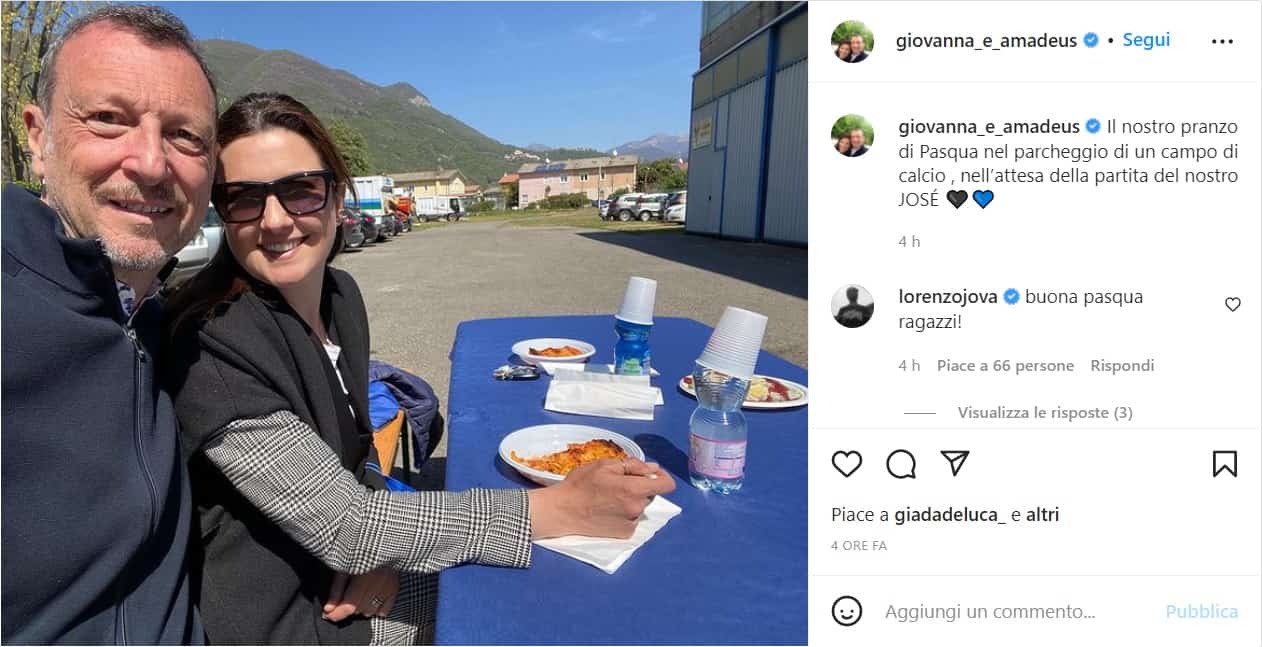Like the post with heart icon
1262x647 pixels.
[847, 464]
